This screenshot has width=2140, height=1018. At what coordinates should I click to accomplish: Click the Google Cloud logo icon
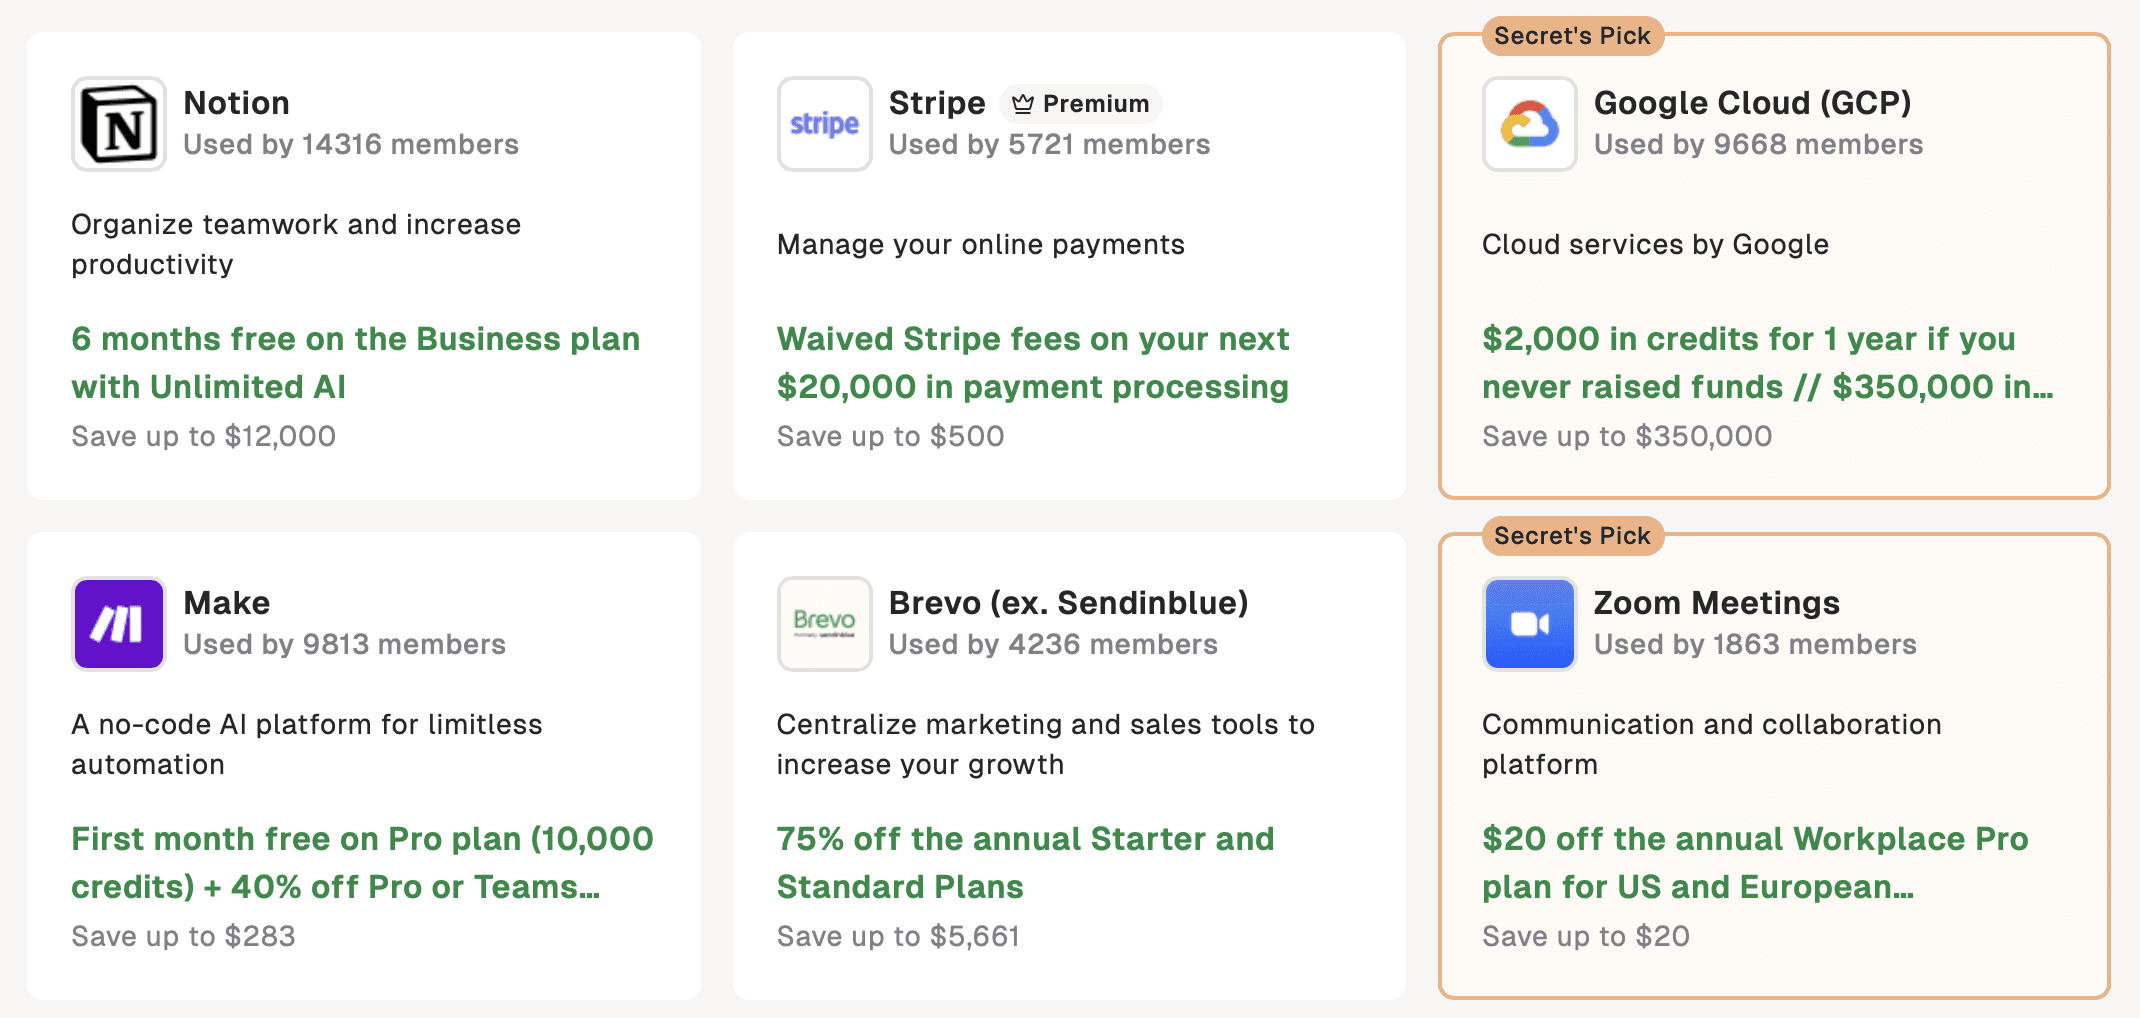coord(1529,123)
